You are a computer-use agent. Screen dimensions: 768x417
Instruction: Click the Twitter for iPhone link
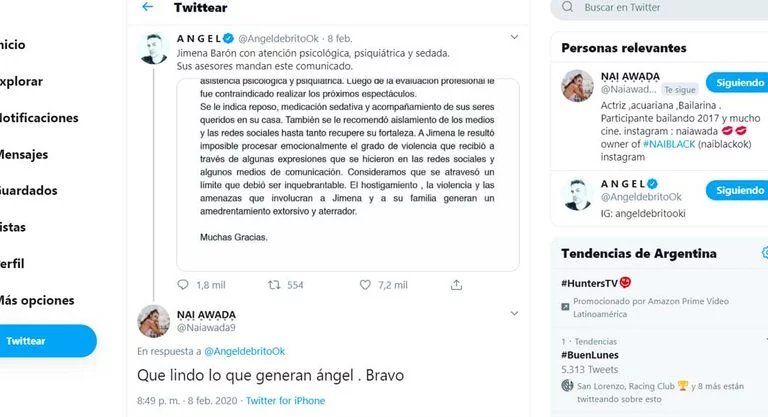[285, 401]
